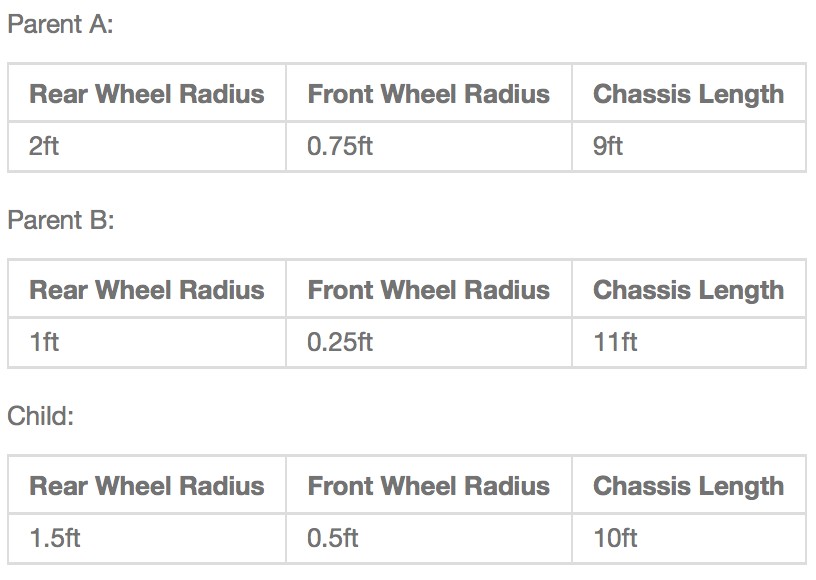Viewport: 816px width, 580px height.
Task: Select Parent A Rear Wheel Radius header
Action: click(x=147, y=94)
